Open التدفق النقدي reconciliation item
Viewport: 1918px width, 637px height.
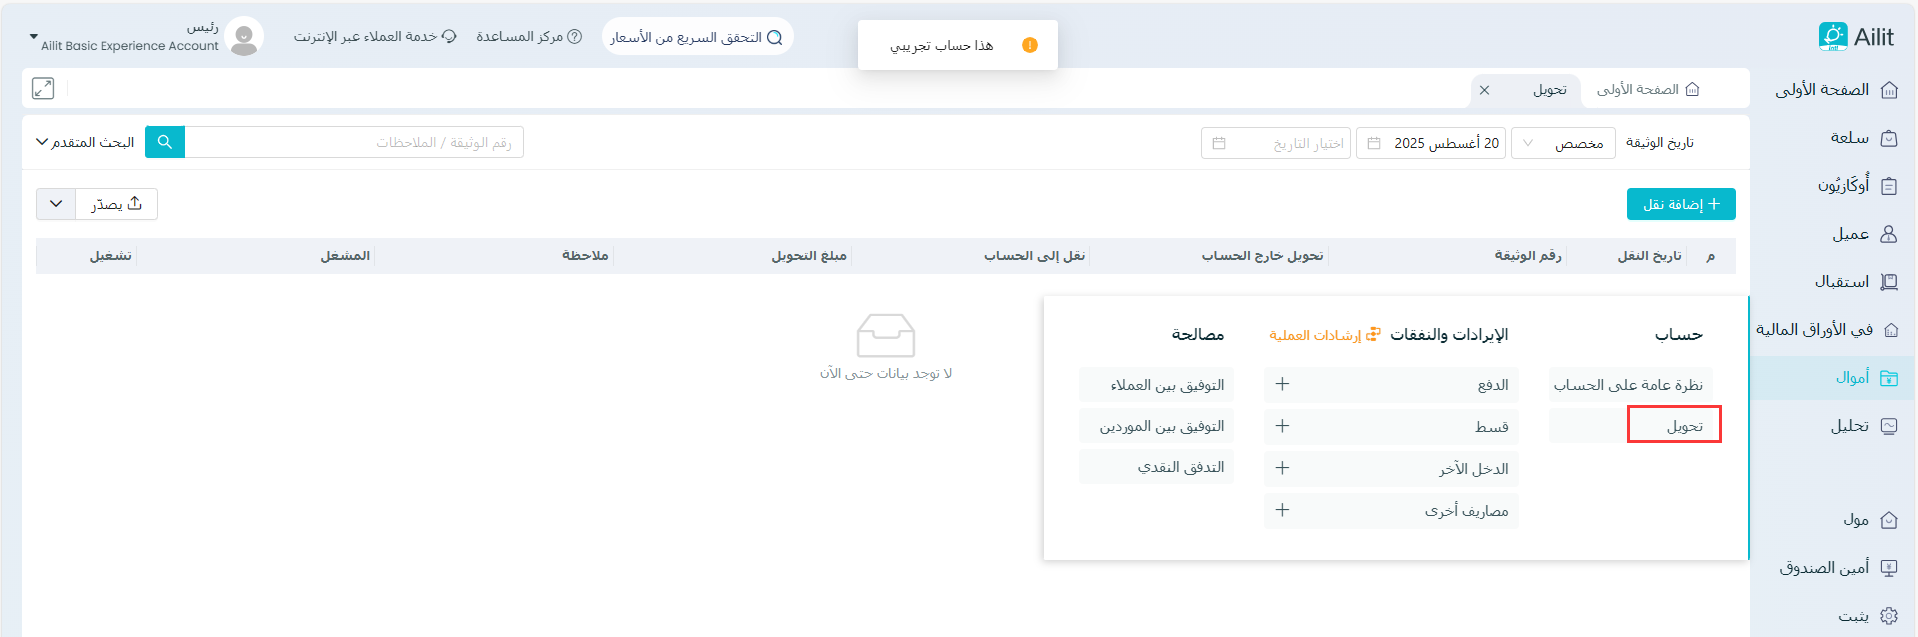(1157, 467)
